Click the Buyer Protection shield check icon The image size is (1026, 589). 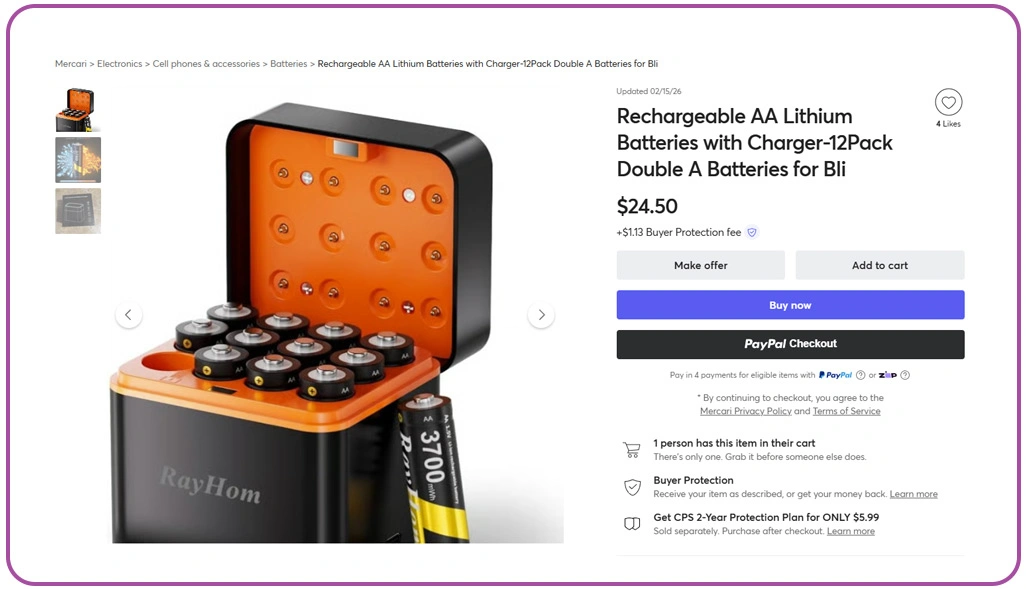tap(632, 487)
